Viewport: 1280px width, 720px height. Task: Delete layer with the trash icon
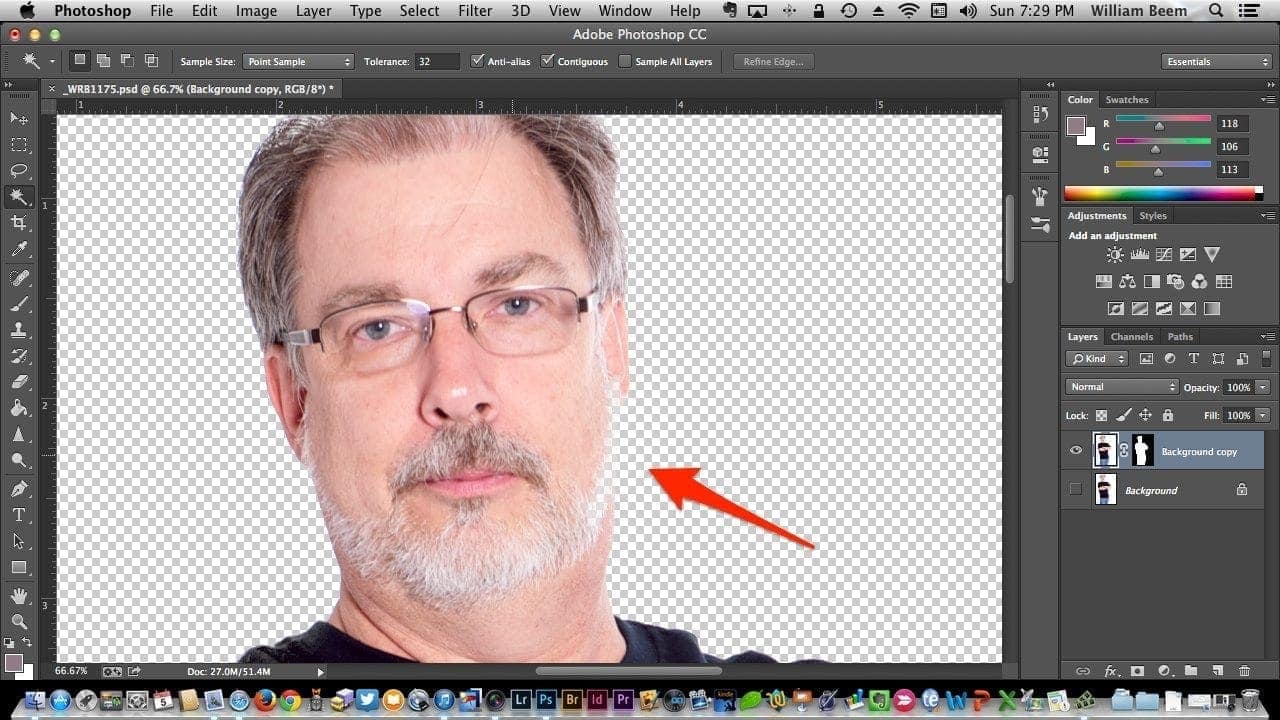click(1245, 671)
